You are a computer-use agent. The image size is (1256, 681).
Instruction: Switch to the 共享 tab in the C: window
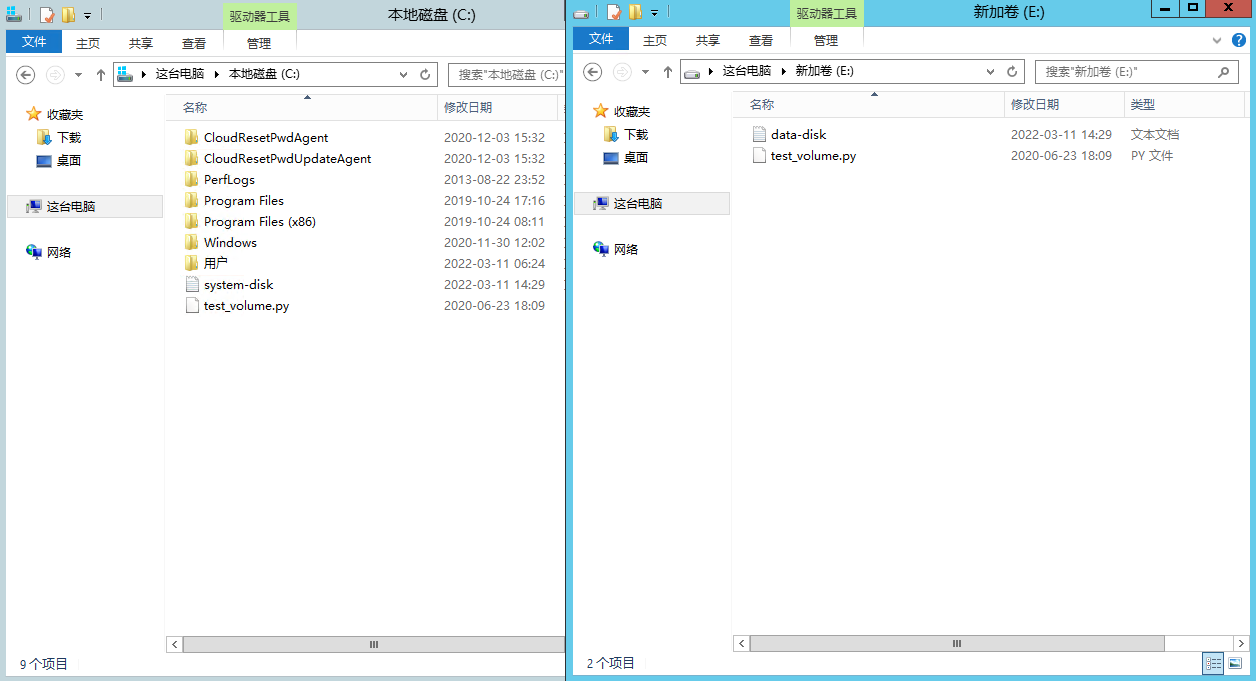coord(141,43)
